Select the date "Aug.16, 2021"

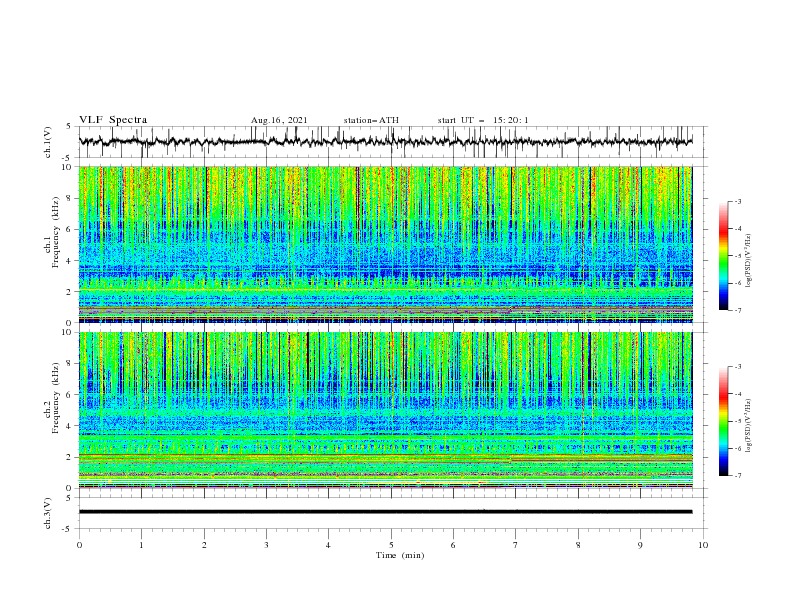tap(279, 120)
